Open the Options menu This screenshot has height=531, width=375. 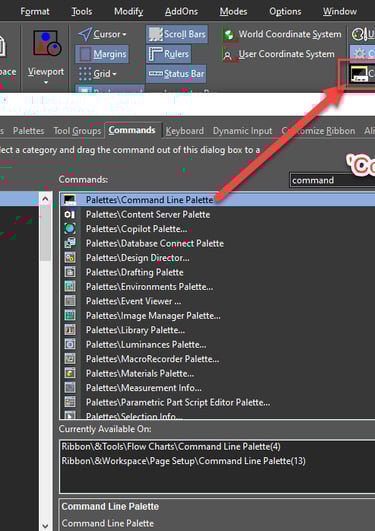[x=285, y=12]
